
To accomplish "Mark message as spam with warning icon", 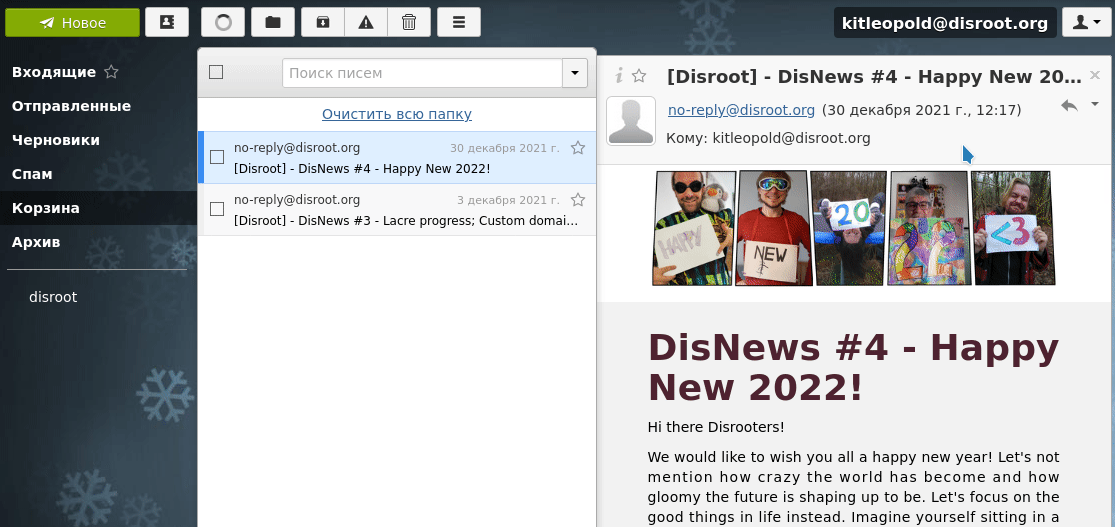I will pyautogui.click(x=366, y=22).
